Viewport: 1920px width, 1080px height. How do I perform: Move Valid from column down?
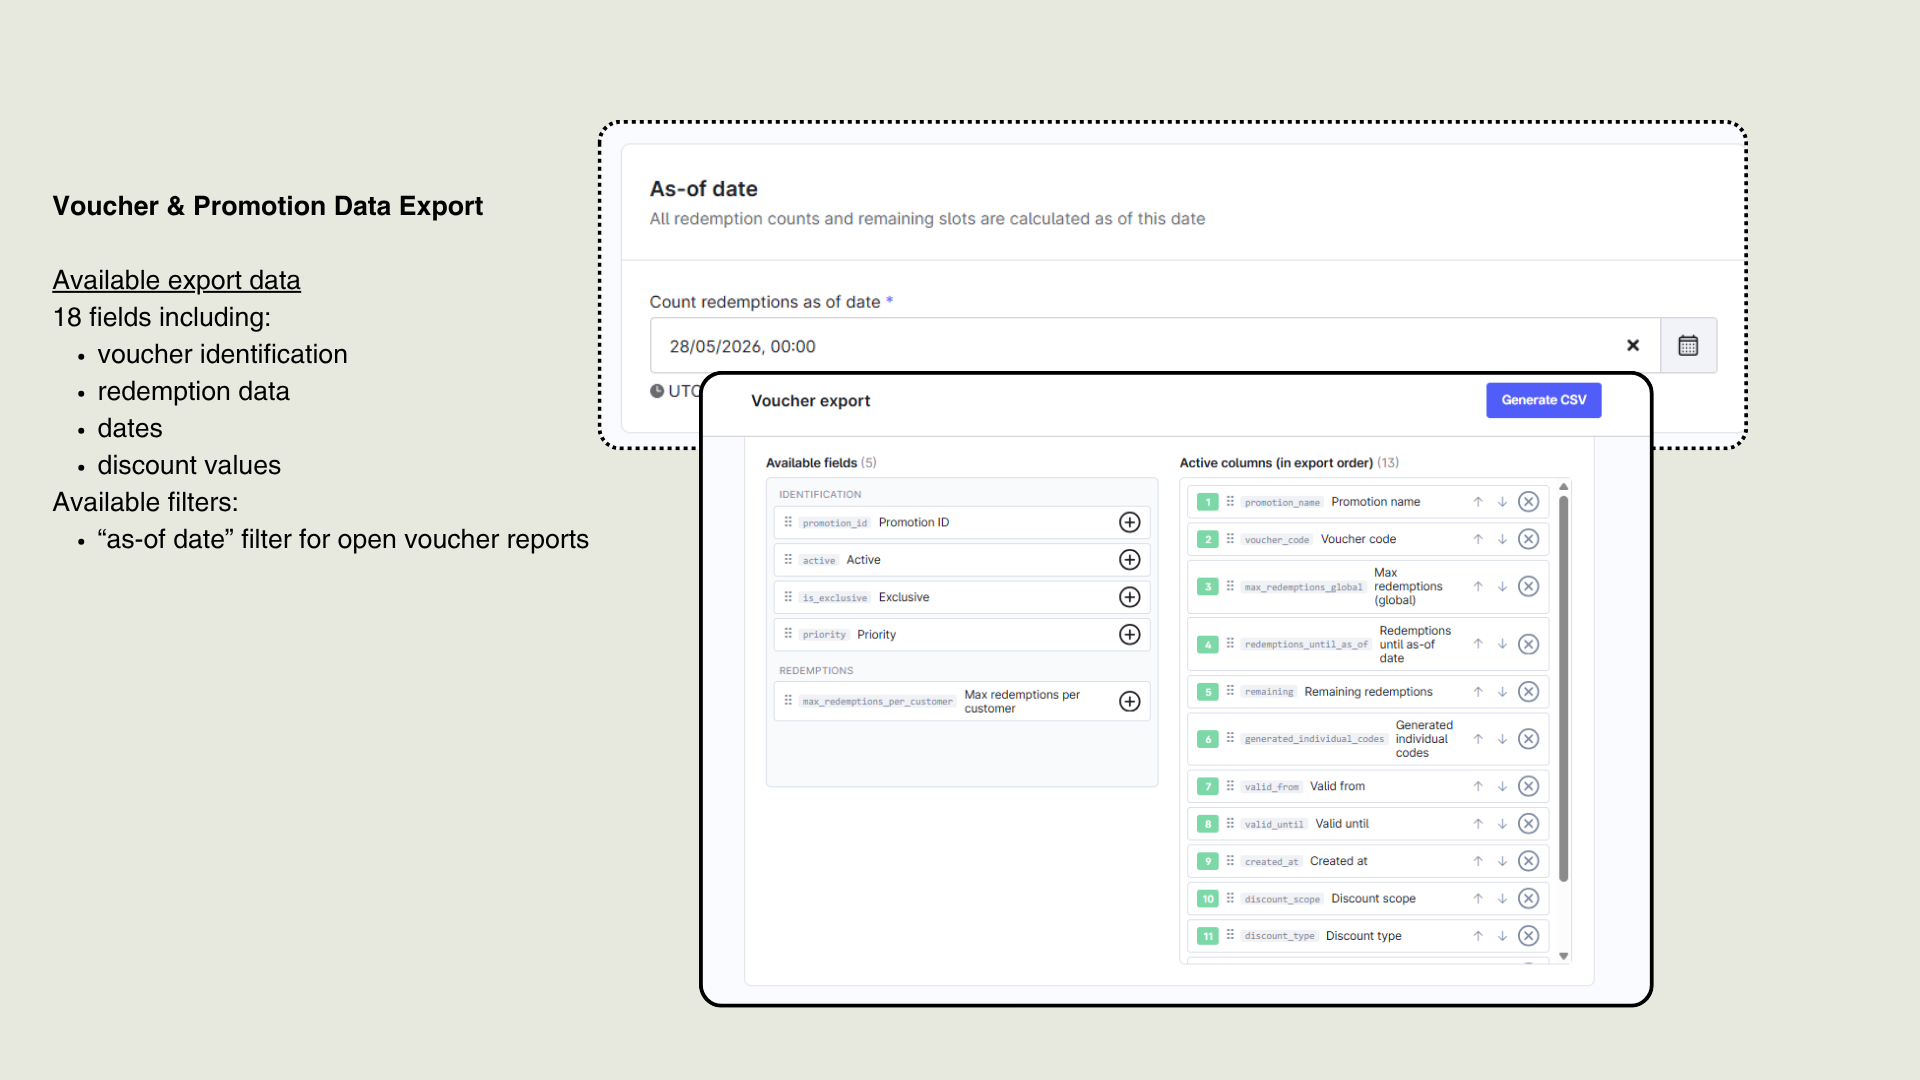1502,787
